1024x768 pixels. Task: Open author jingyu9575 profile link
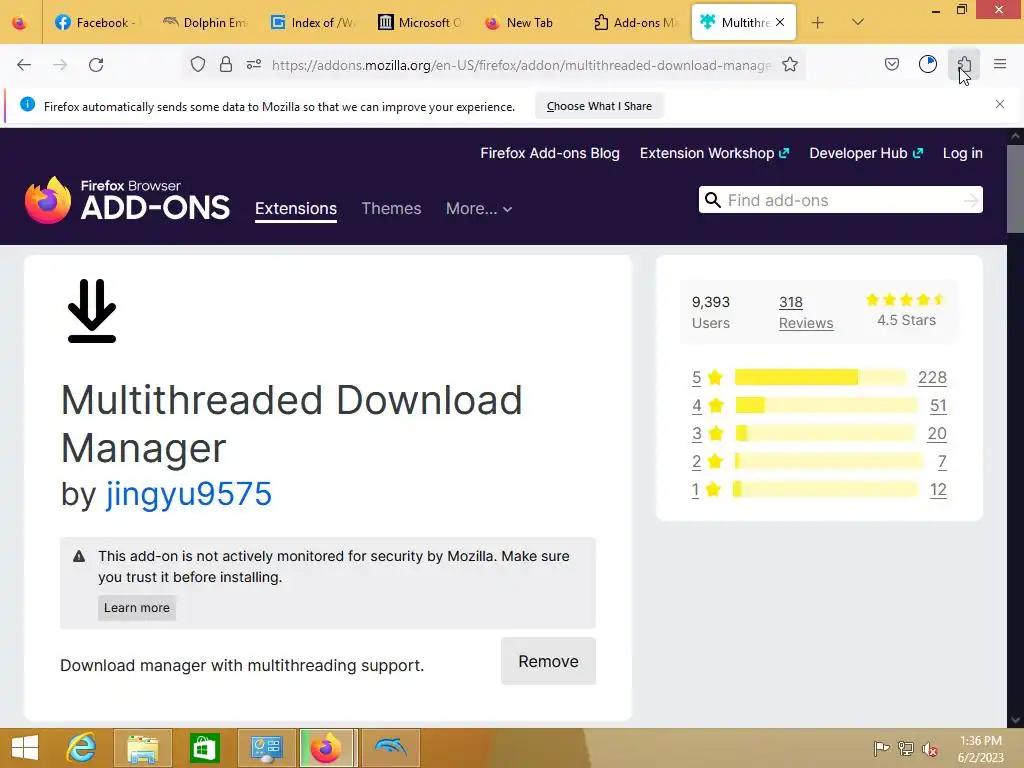click(x=188, y=494)
